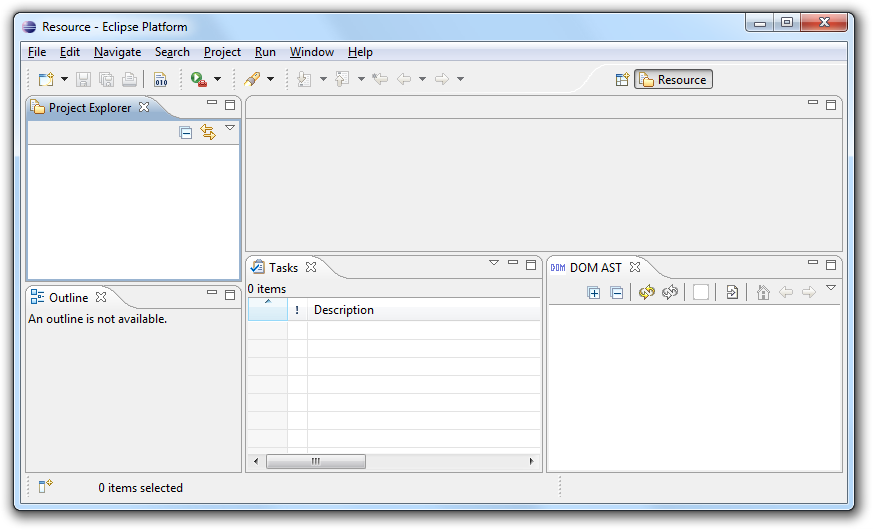The height and width of the screenshot is (530, 873).
Task: Minimize the Tasks panel
Action: point(513,262)
